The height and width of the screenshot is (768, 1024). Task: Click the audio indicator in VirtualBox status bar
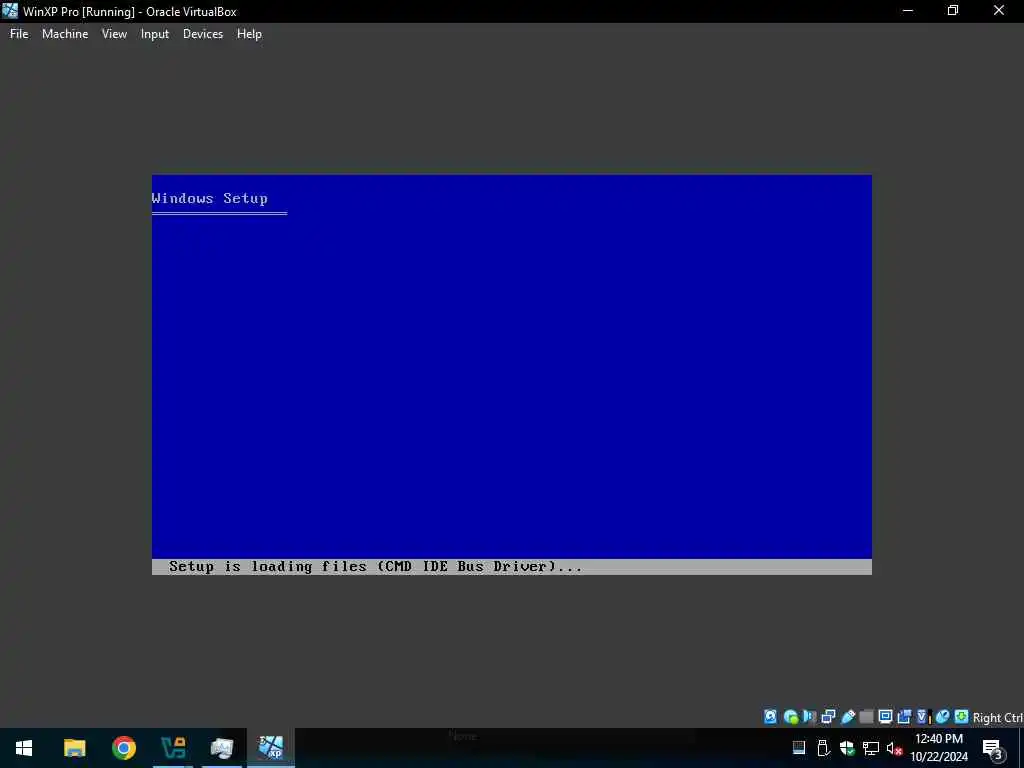pyautogui.click(x=810, y=717)
